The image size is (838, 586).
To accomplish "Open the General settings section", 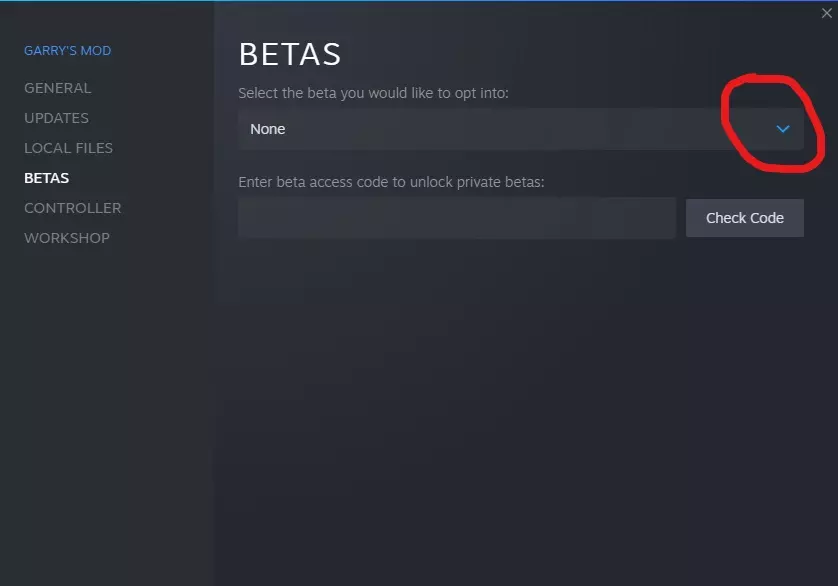I will [57, 88].
